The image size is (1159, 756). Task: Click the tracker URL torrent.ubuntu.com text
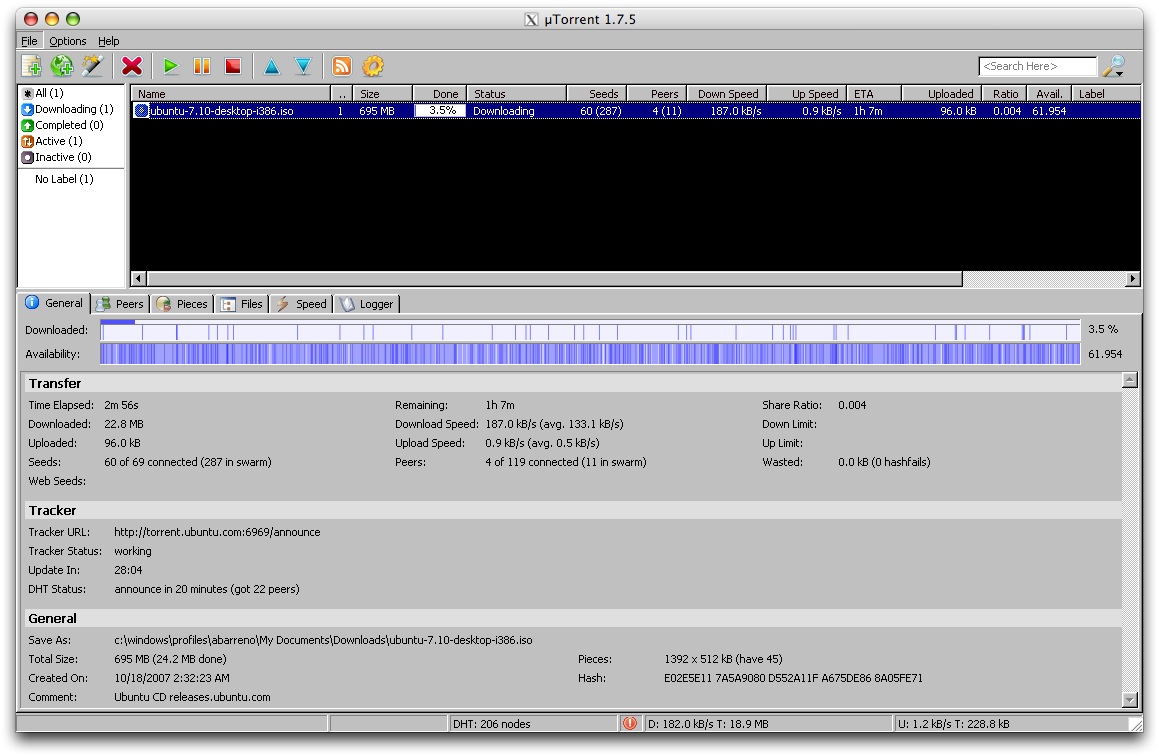[217, 532]
